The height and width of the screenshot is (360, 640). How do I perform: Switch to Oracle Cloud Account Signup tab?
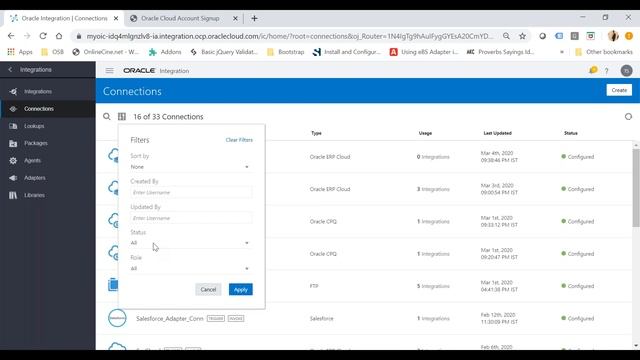(180, 18)
